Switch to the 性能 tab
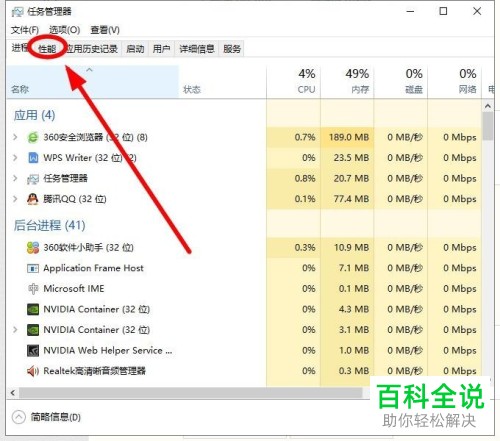500x441 pixels. 47,49
